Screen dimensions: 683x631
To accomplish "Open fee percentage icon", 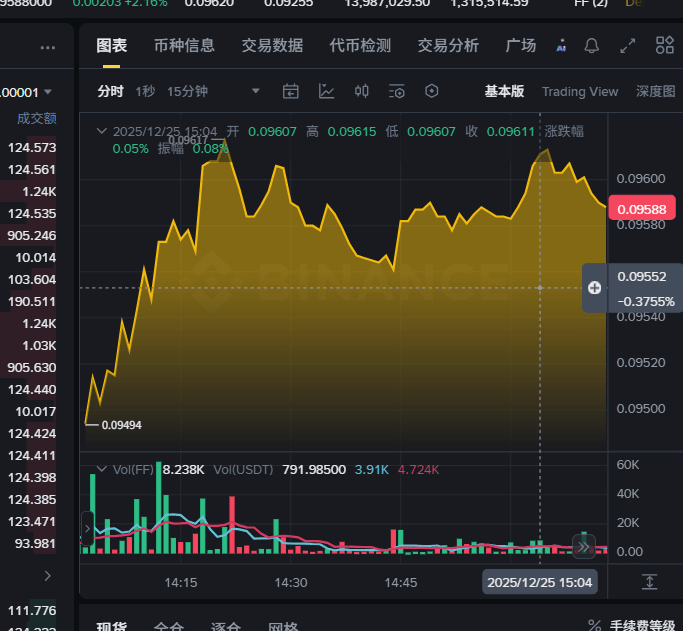I will [595, 625].
